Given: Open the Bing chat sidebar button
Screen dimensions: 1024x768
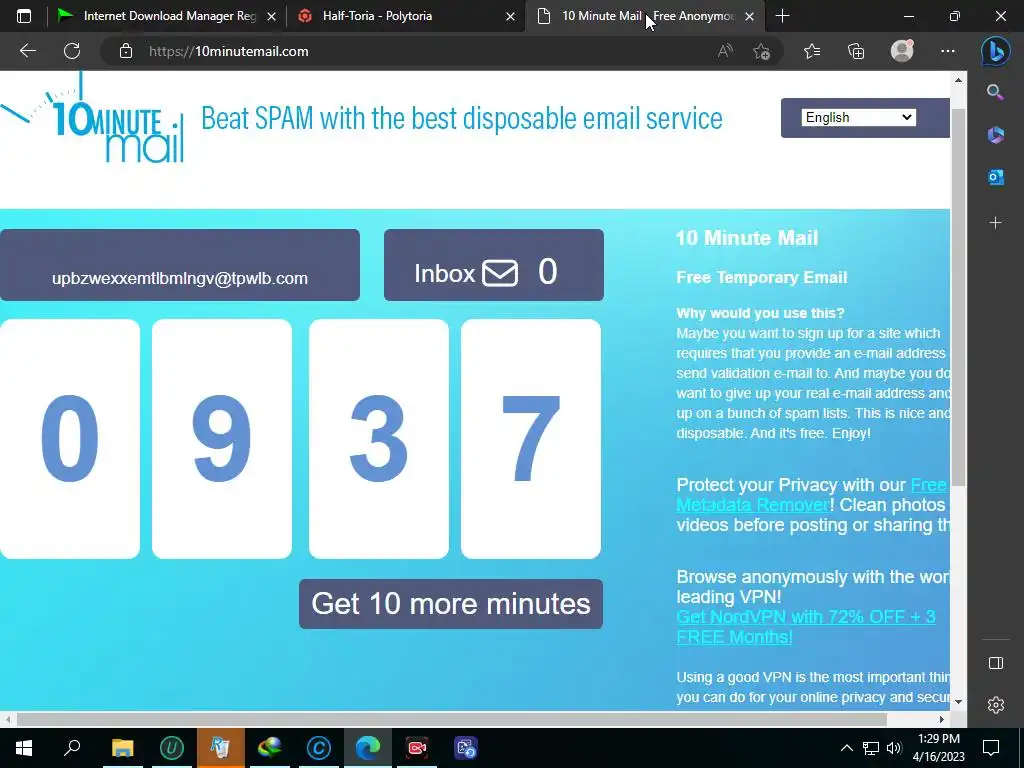Looking at the screenshot, I should coord(995,51).
